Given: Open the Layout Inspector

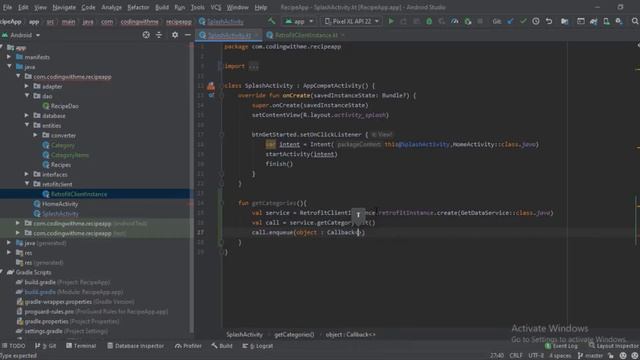Looking at the screenshot, I should tap(613, 346).
